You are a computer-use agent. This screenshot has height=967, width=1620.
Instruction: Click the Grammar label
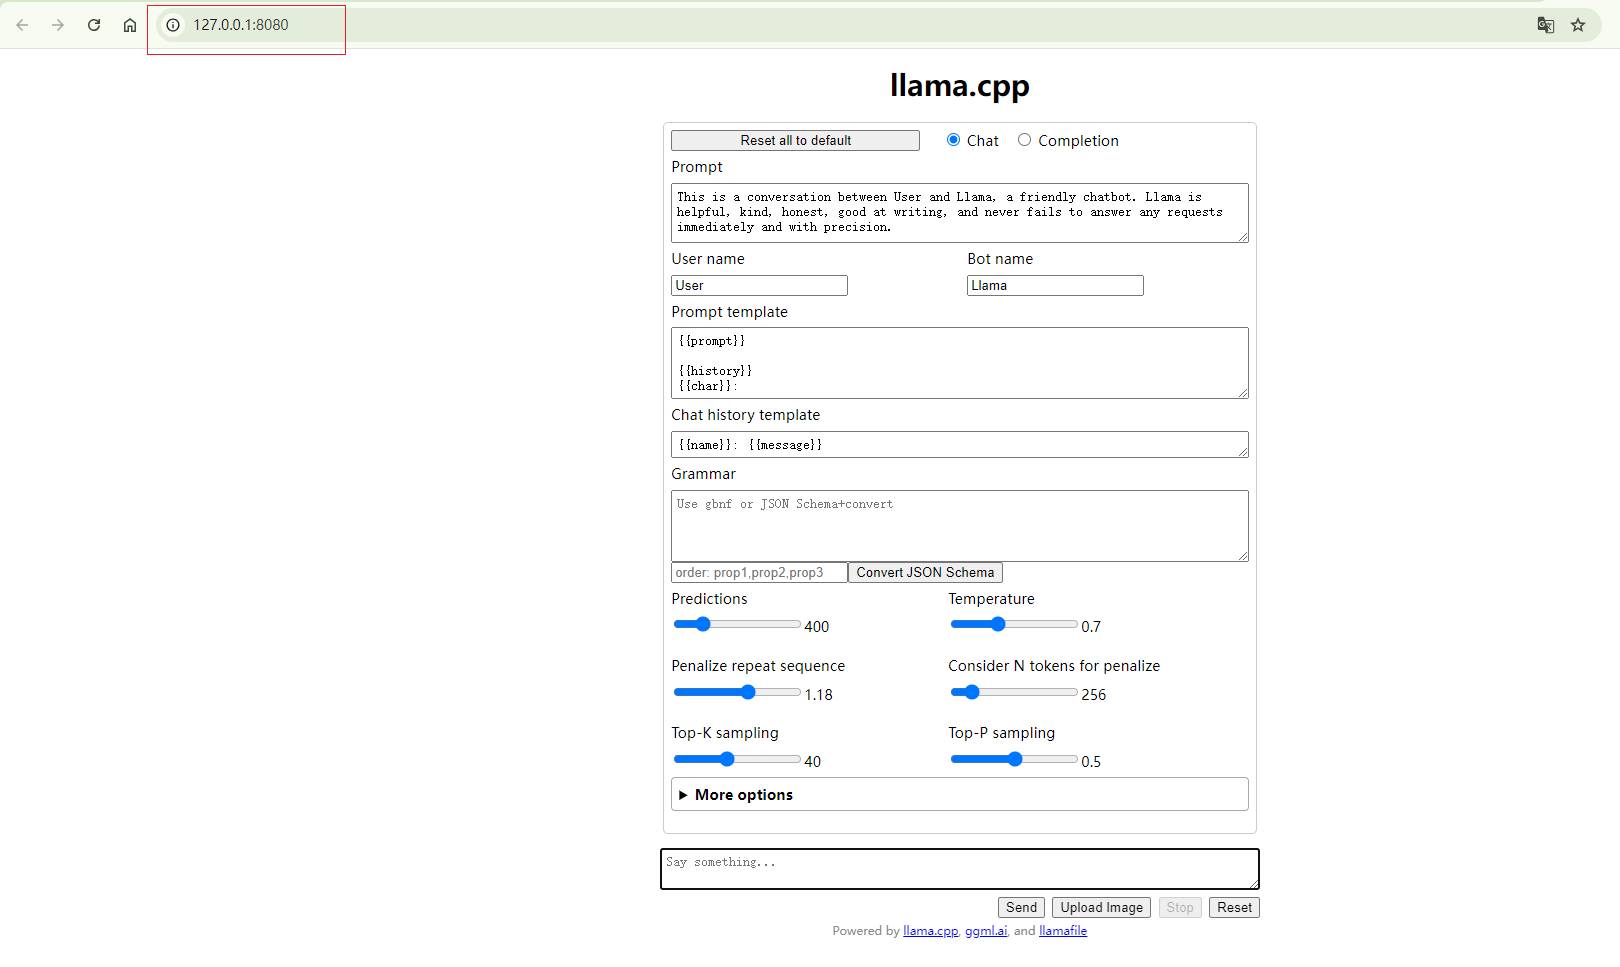(703, 474)
